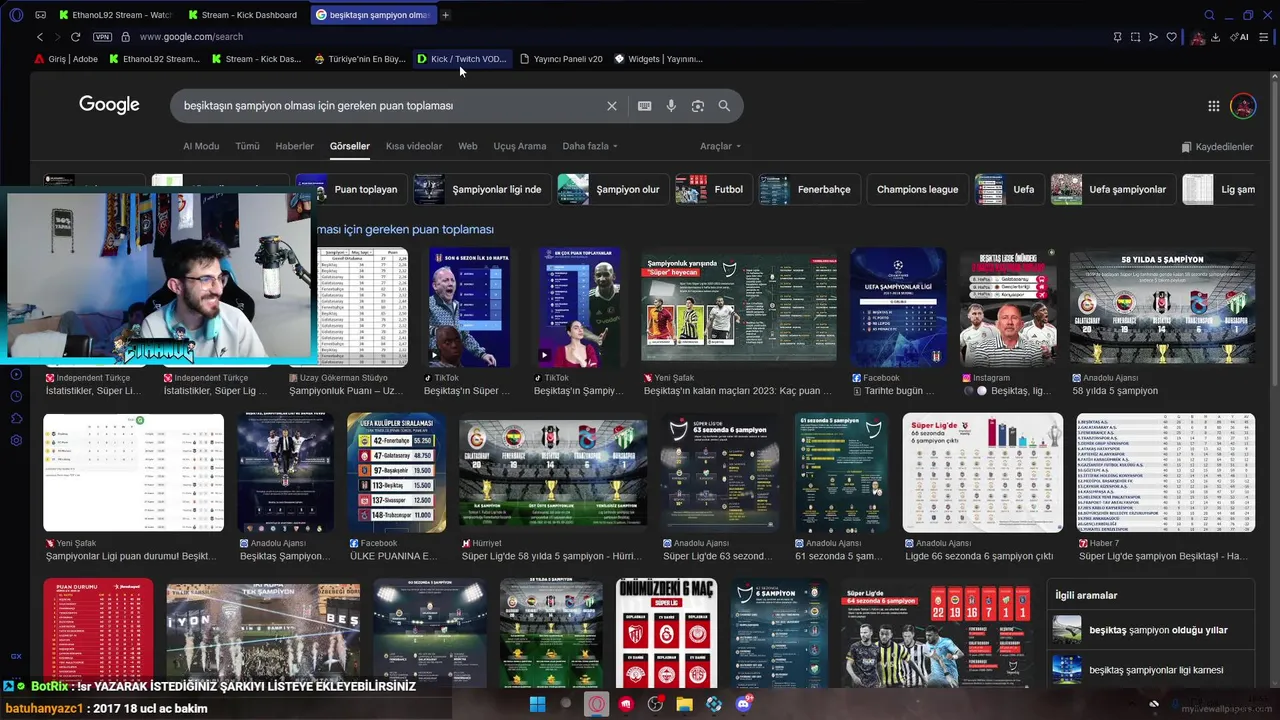Open a new browser tab
The height and width of the screenshot is (720, 1280).
(x=445, y=15)
